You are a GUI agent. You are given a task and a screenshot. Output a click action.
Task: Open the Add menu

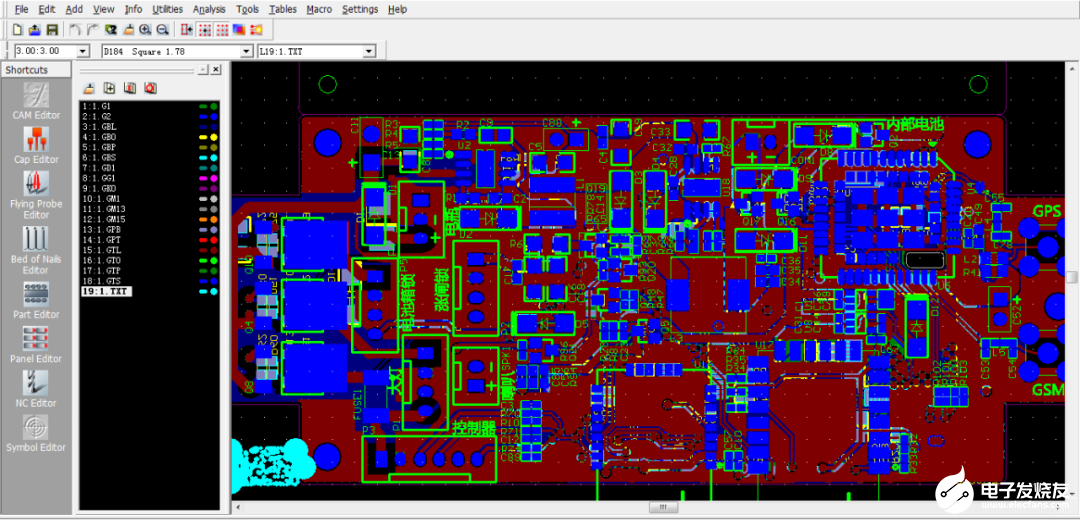pyautogui.click(x=74, y=9)
